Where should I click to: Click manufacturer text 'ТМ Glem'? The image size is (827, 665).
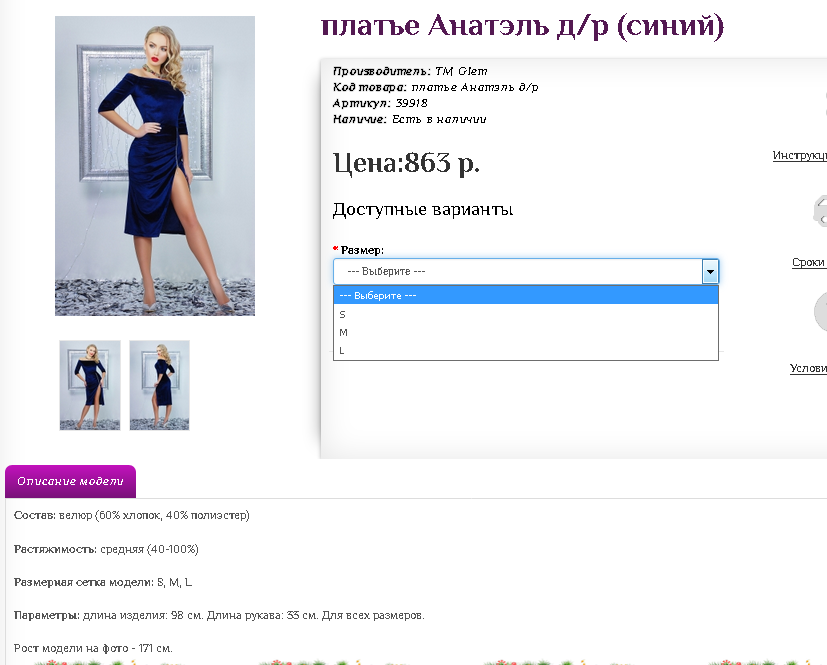(461, 71)
